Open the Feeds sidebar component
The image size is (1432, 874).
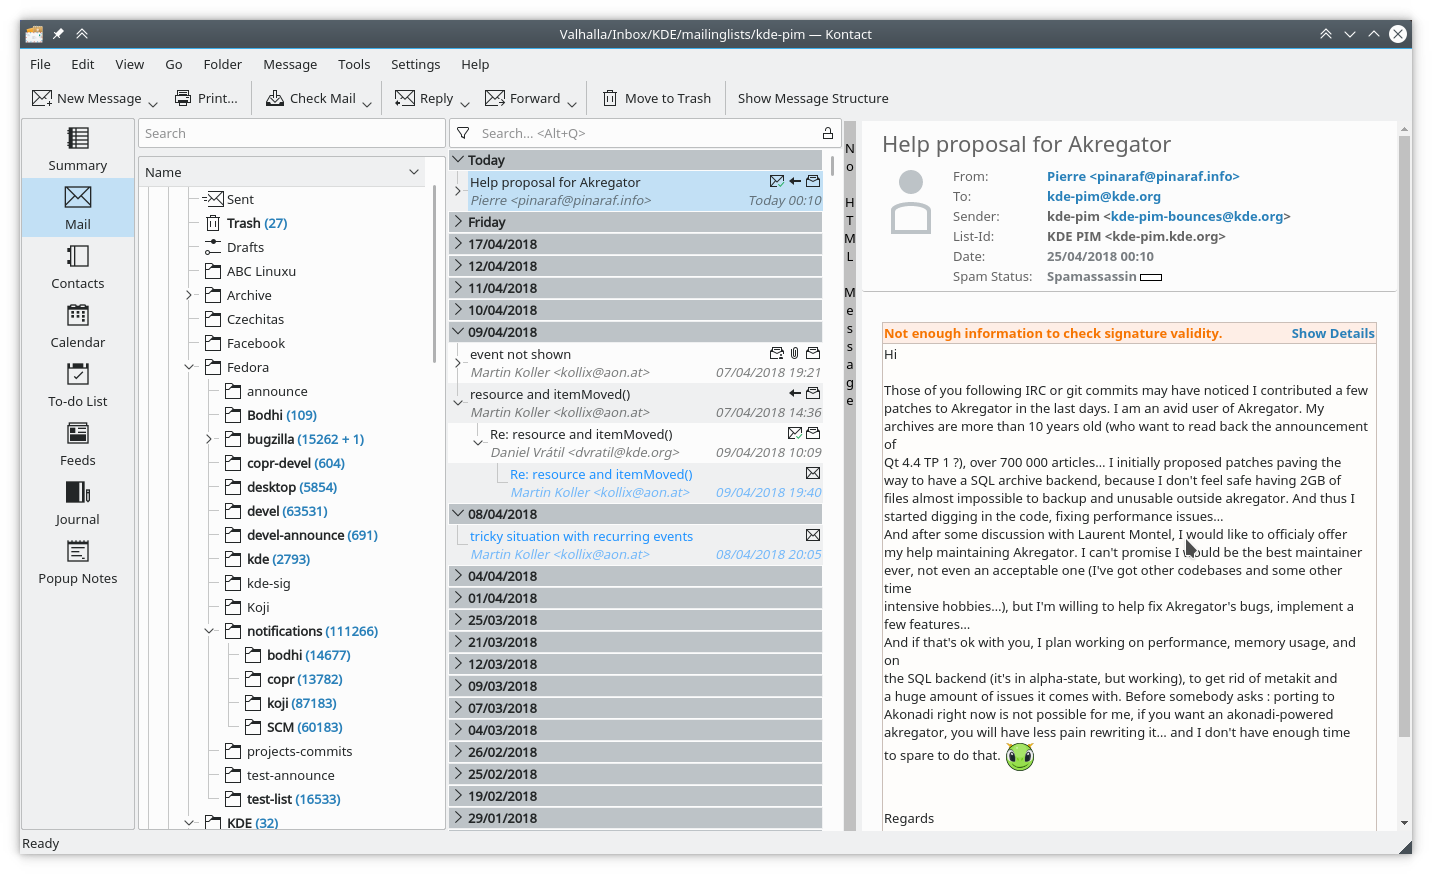tap(78, 444)
